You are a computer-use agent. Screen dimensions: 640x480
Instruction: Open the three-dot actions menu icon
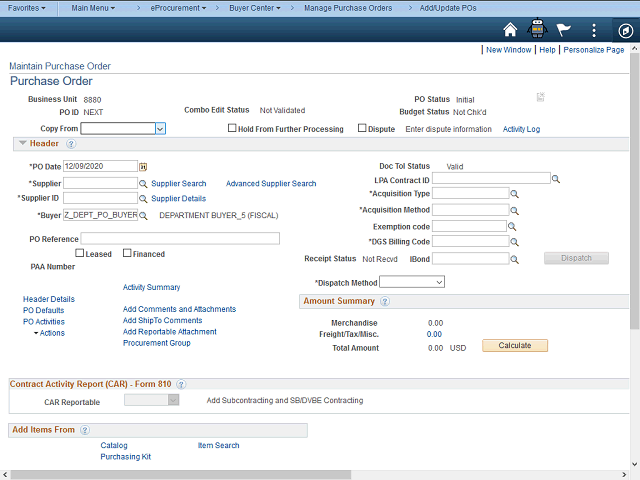pyautogui.click(x=594, y=30)
